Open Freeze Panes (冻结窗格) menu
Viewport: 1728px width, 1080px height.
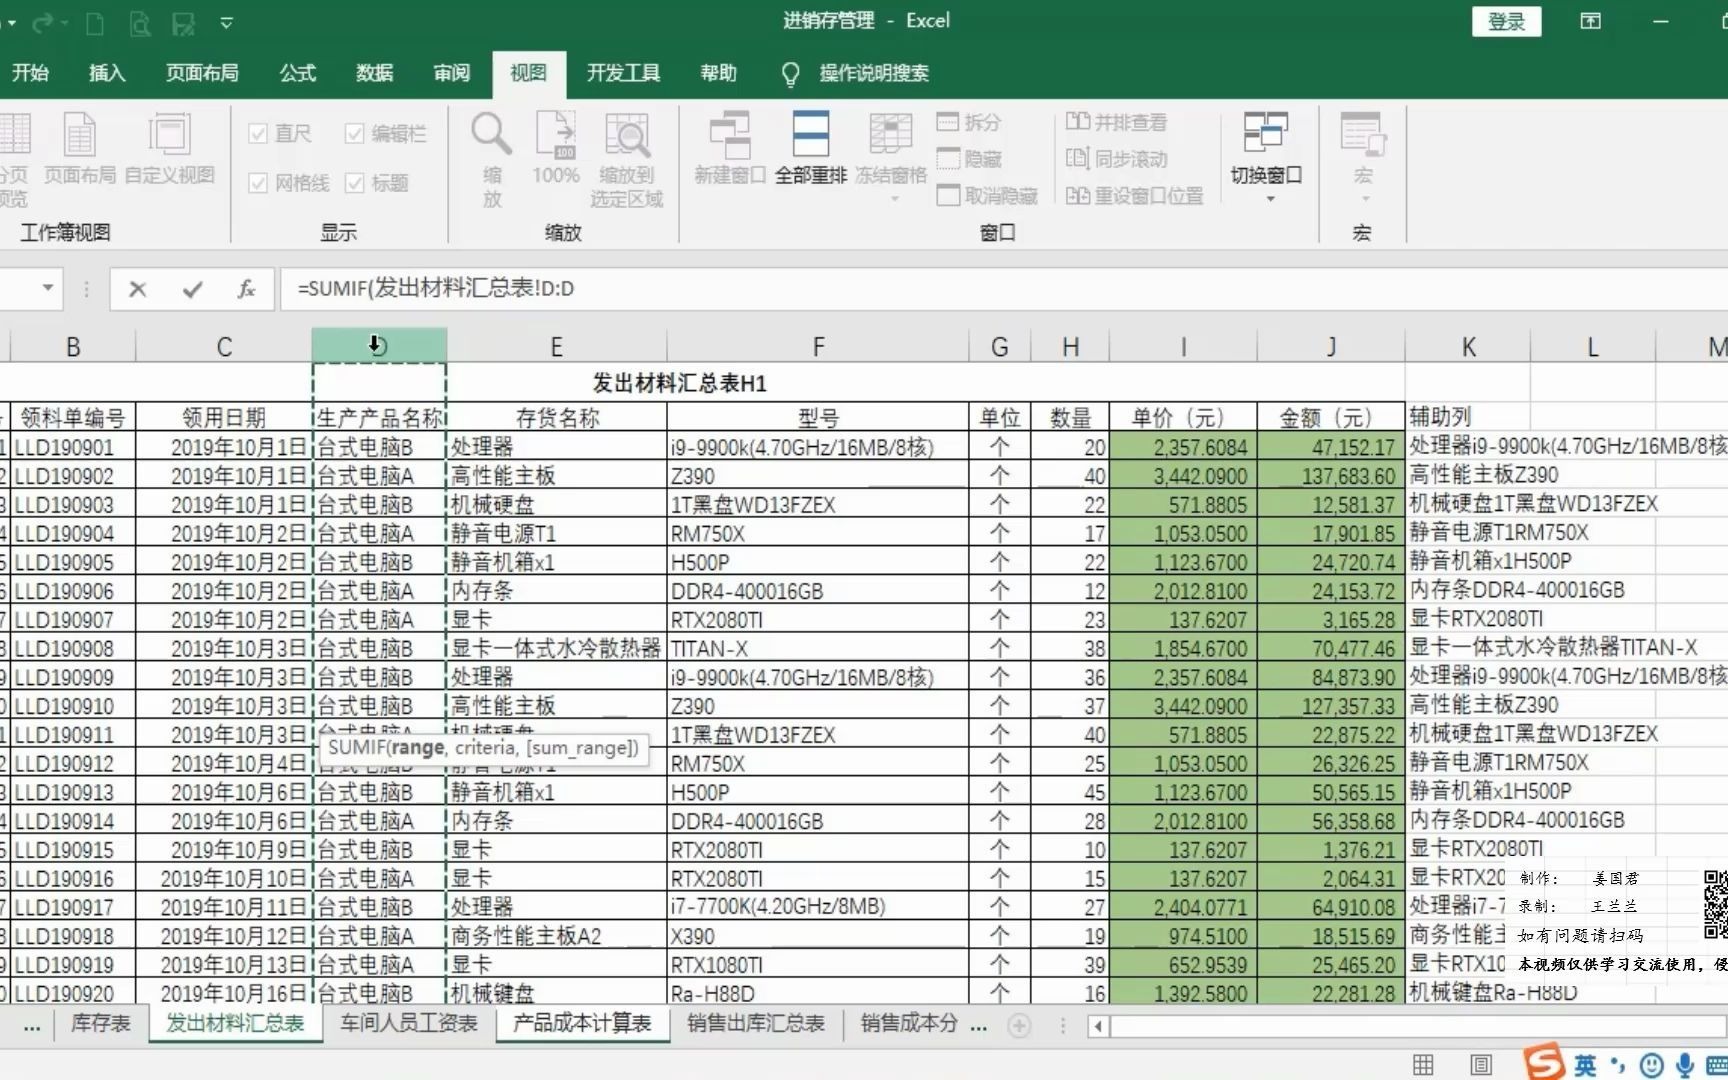coord(891,158)
